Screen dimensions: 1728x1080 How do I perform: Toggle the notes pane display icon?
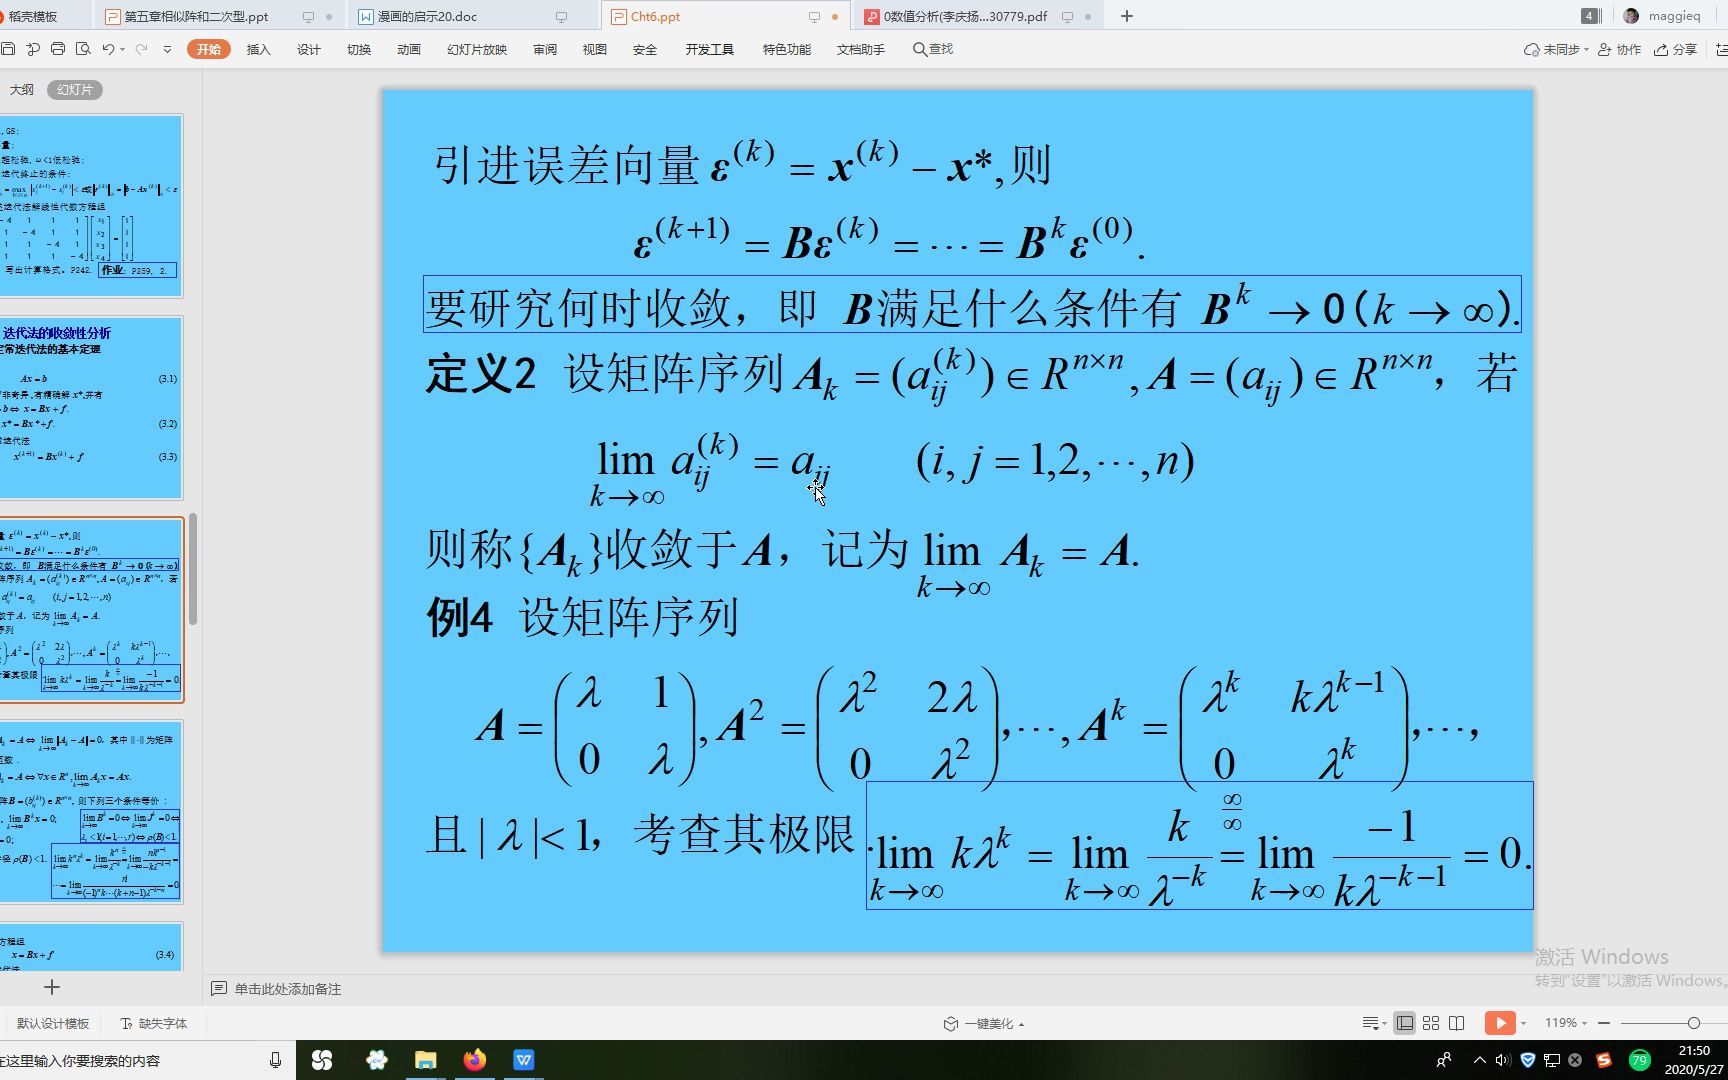coord(1375,1023)
